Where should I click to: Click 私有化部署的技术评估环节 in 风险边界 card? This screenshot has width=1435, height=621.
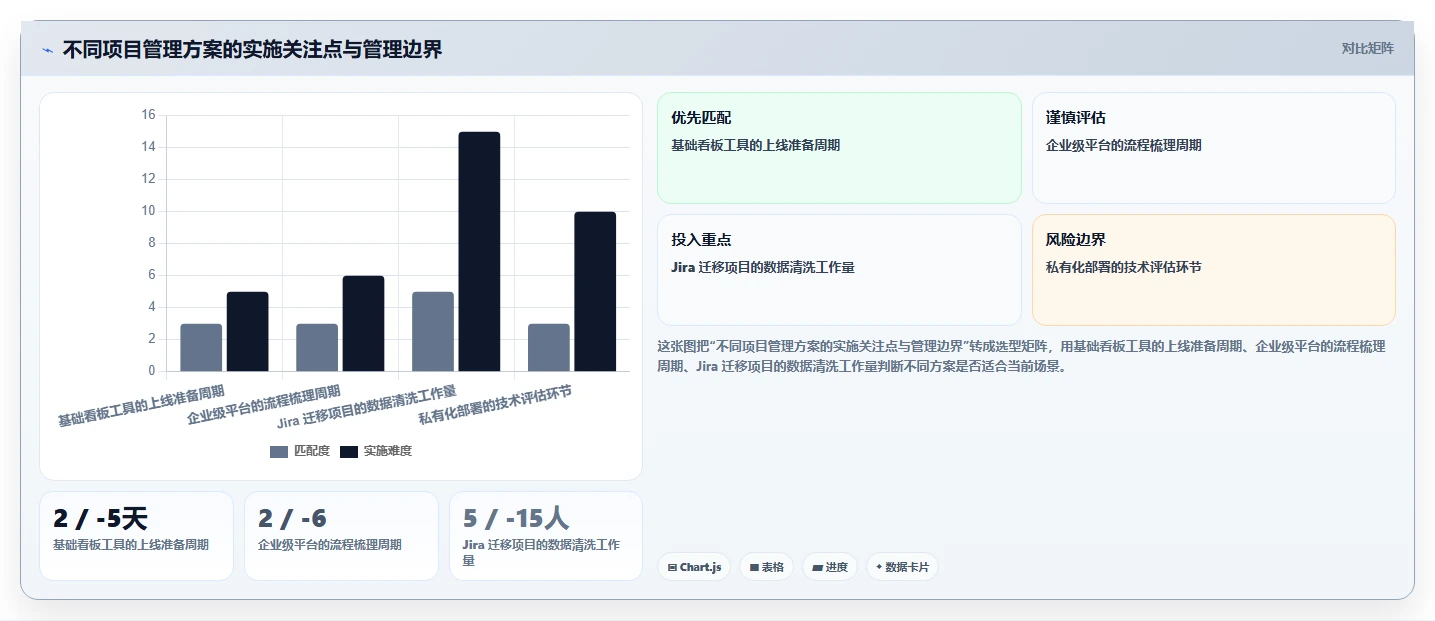coord(1124,267)
